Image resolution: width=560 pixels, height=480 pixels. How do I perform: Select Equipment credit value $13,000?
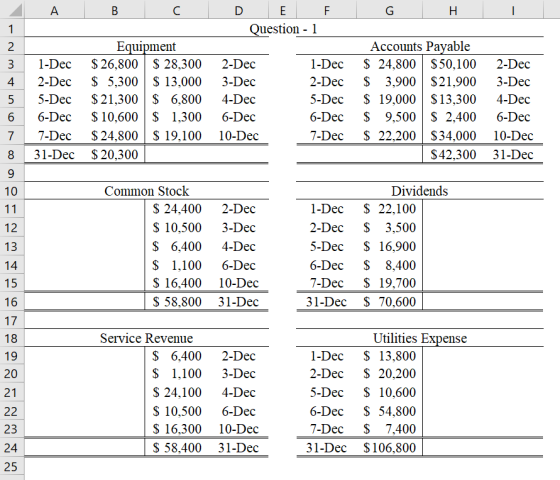tap(177, 82)
